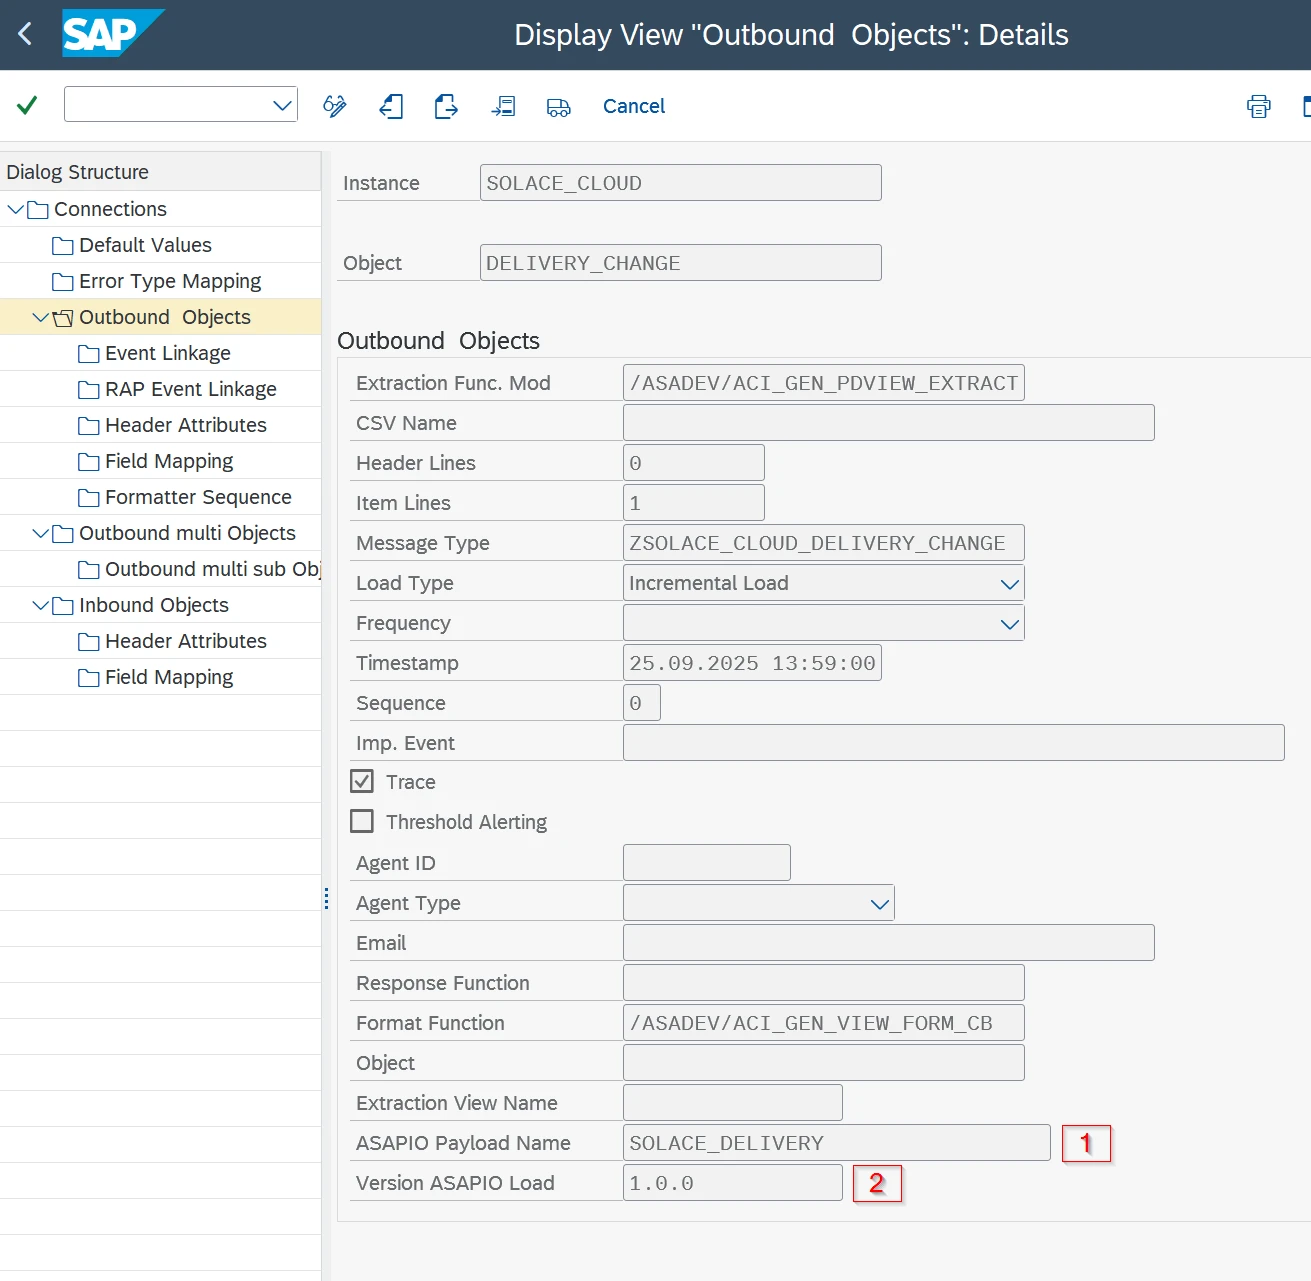The height and width of the screenshot is (1281, 1311).
Task: Collapse the Outbound Objects node
Action: click(x=40, y=317)
